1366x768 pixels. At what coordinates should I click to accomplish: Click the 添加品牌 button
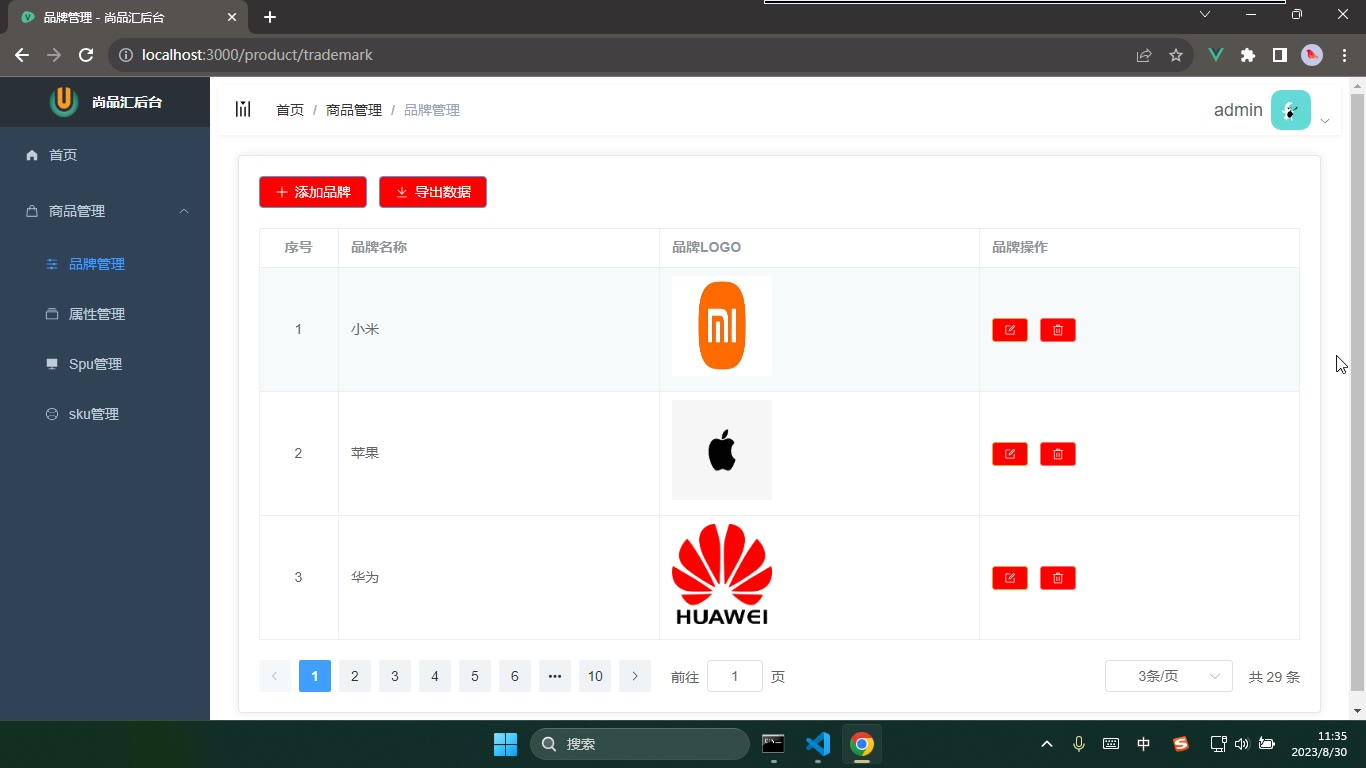tap(313, 192)
